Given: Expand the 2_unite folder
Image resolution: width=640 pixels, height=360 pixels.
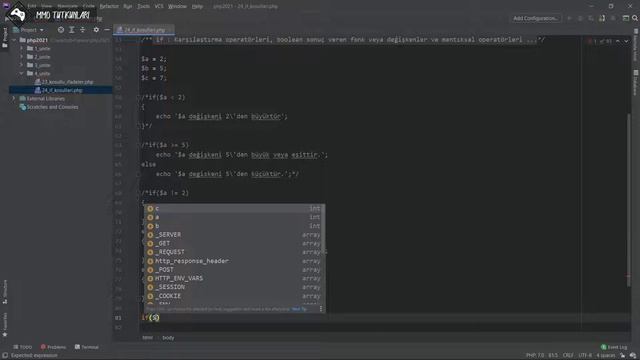Looking at the screenshot, I should coord(22,57).
